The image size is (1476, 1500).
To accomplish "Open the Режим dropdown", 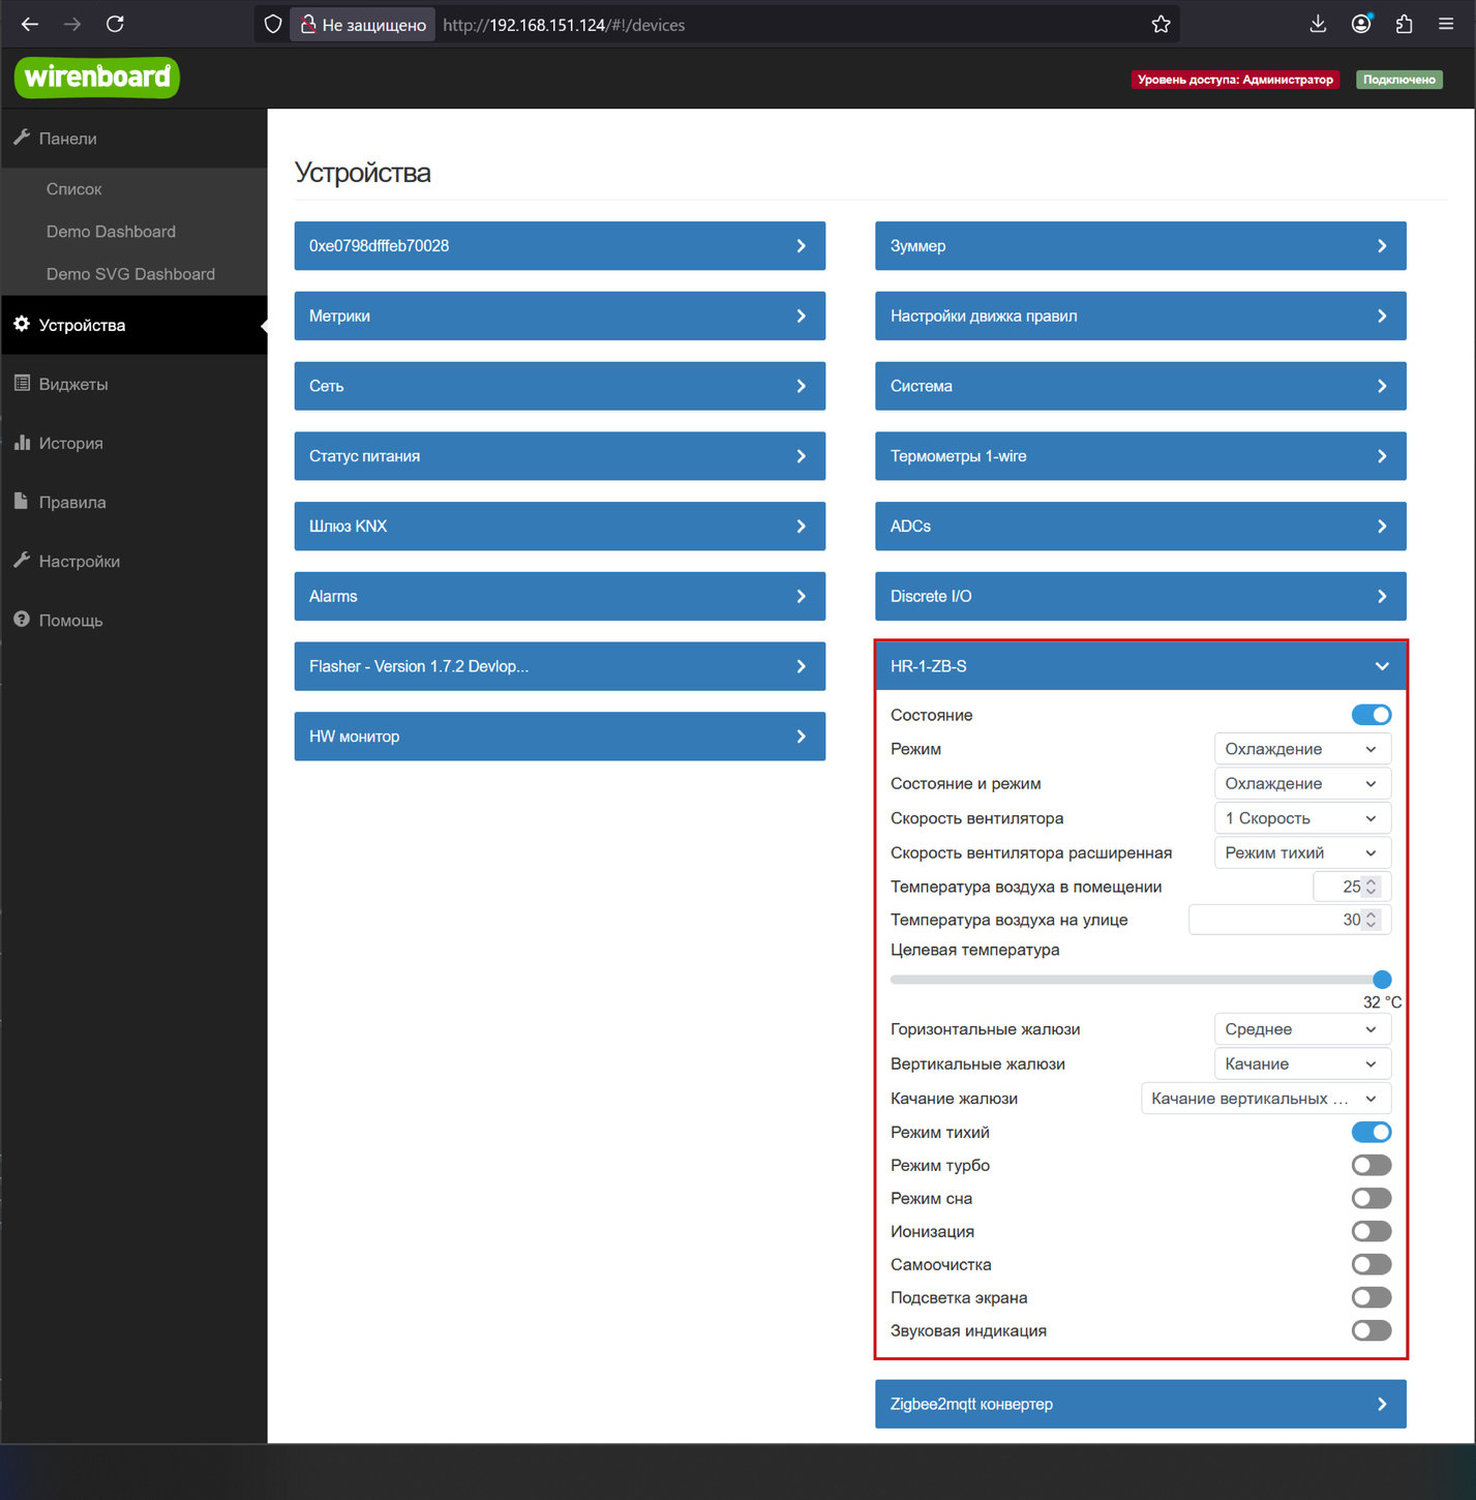I will point(1302,749).
